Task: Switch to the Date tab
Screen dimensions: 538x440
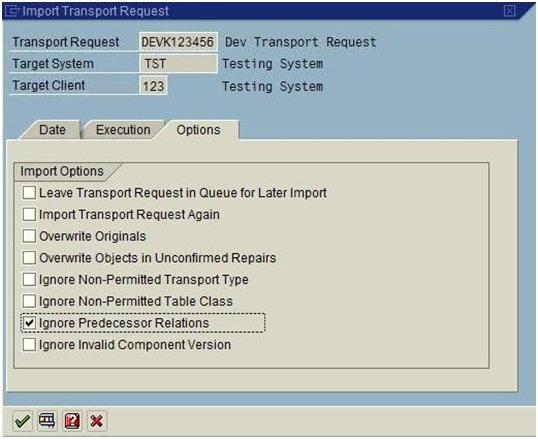Action: 52,130
